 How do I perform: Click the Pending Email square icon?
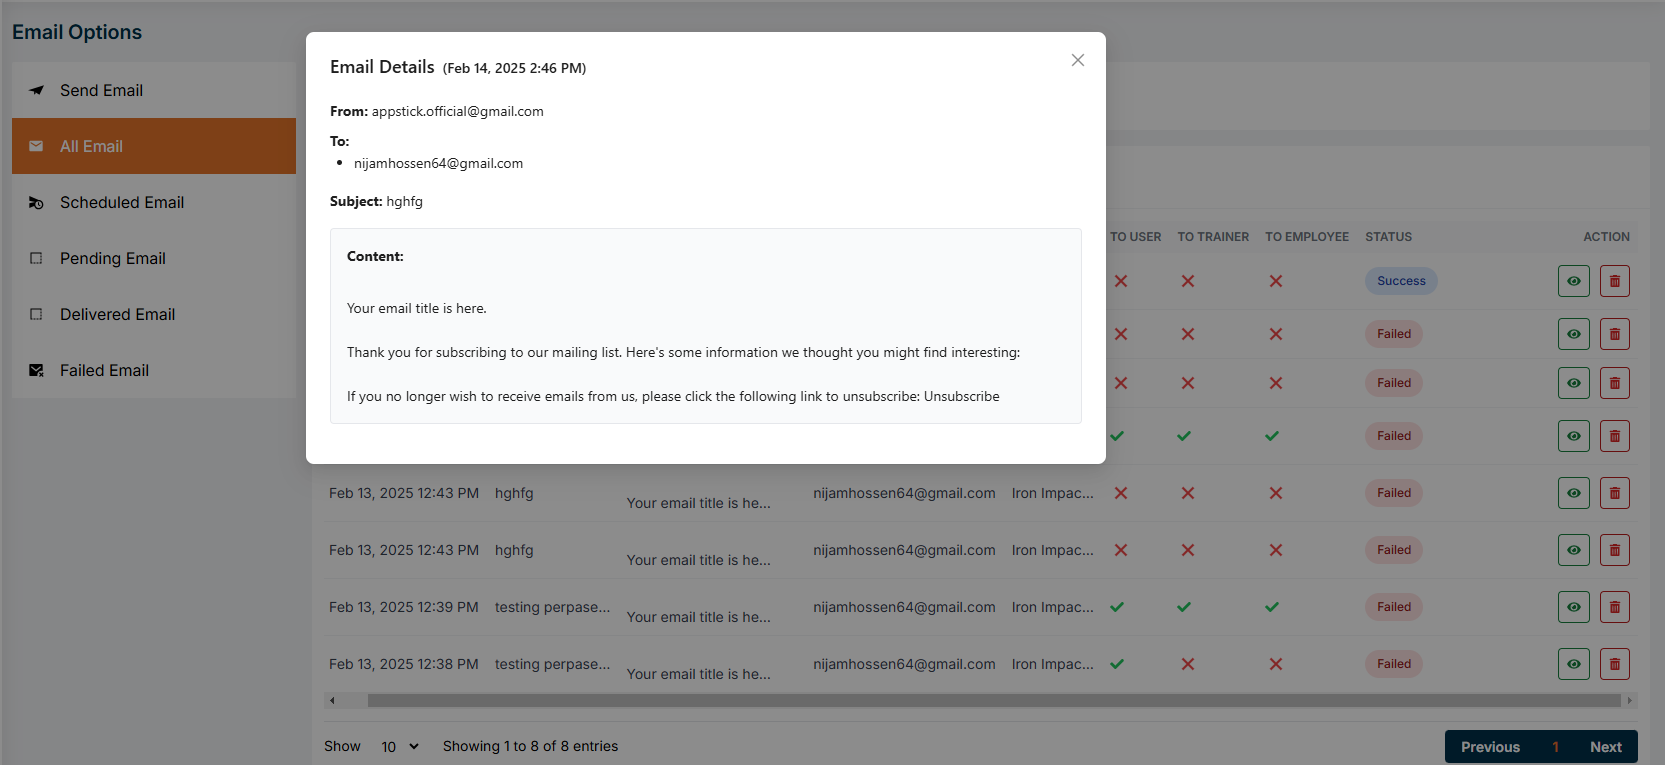pyautogui.click(x=36, y=258)
